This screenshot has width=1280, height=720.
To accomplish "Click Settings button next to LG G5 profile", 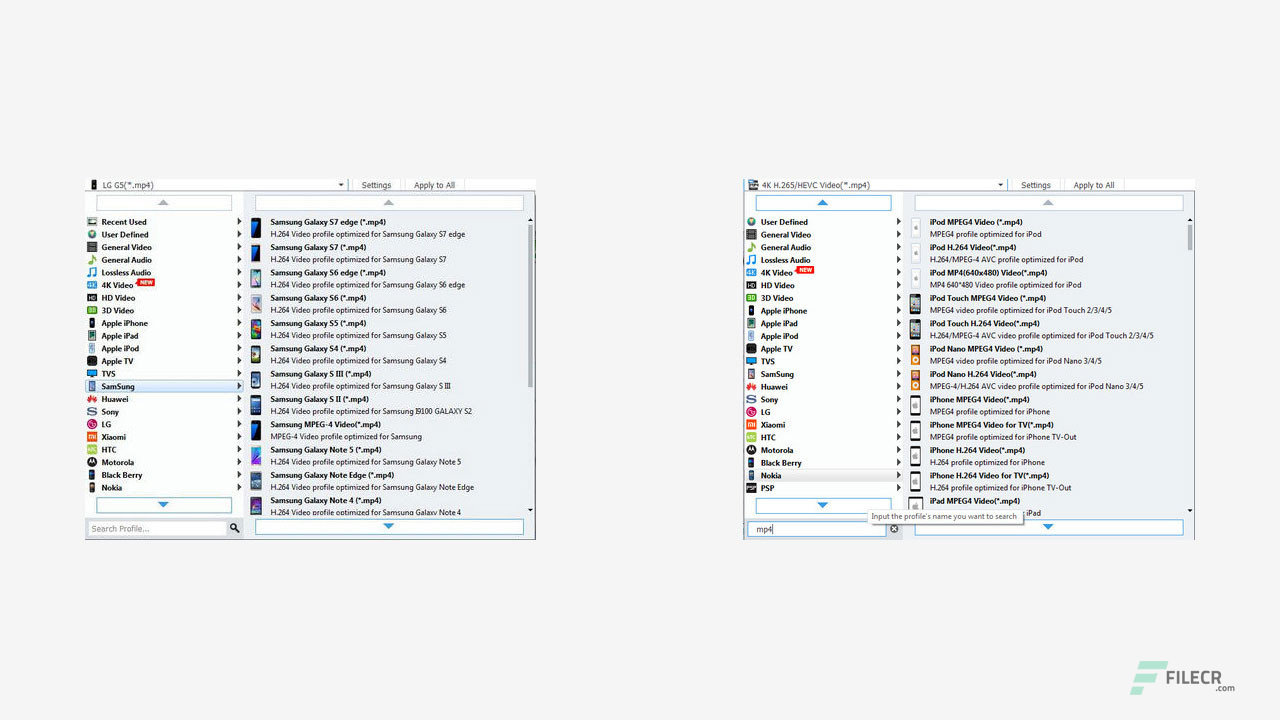I will pos(376,185).
